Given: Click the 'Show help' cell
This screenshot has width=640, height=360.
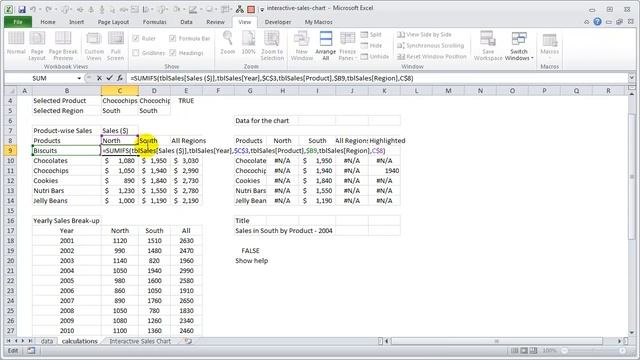Looking at the screenshot, I should 251,260.
